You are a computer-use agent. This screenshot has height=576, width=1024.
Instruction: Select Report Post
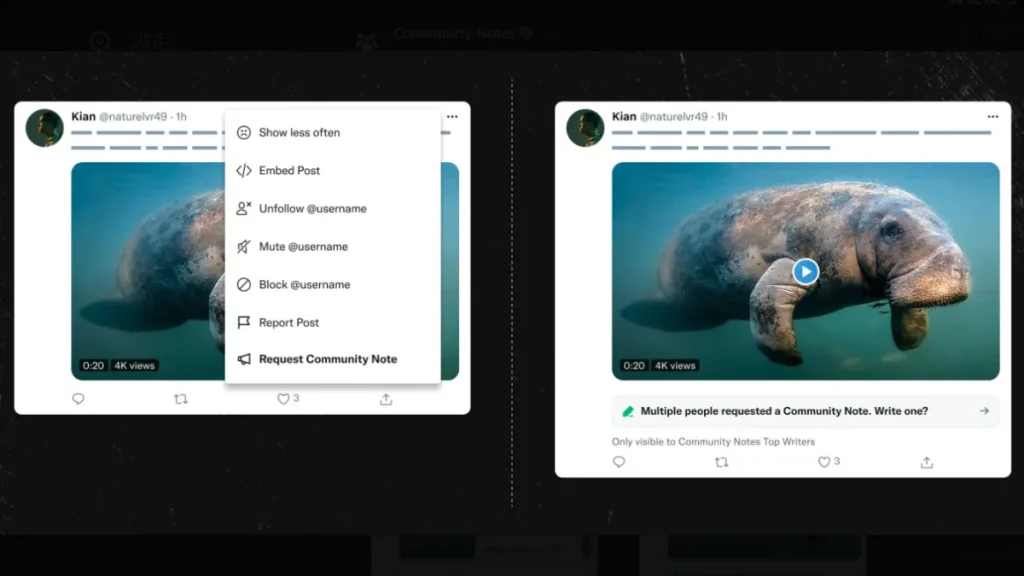(x=290, y=322)
